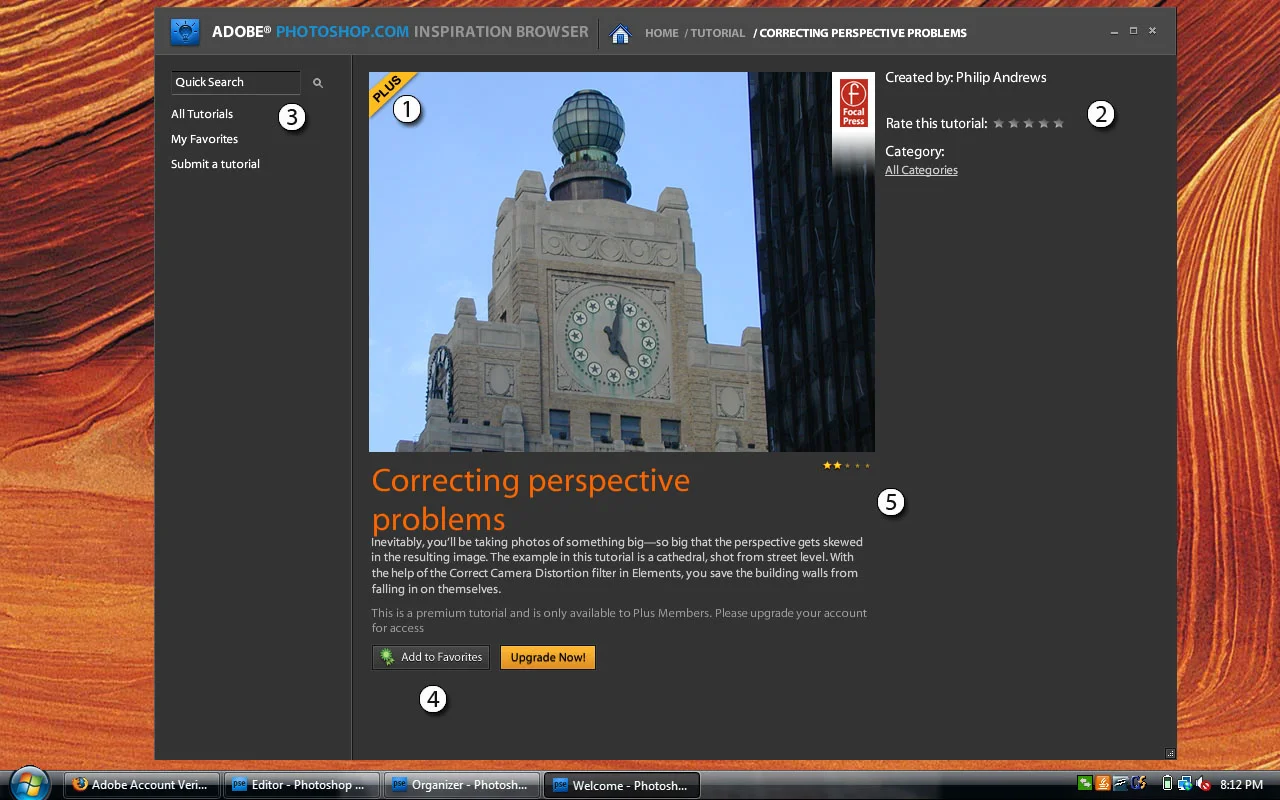Image resolution: width=1280 pixels, height=800 pixels.
Task: Go to the HOME breadcrumb link
Action: click(x=662, y=33)
